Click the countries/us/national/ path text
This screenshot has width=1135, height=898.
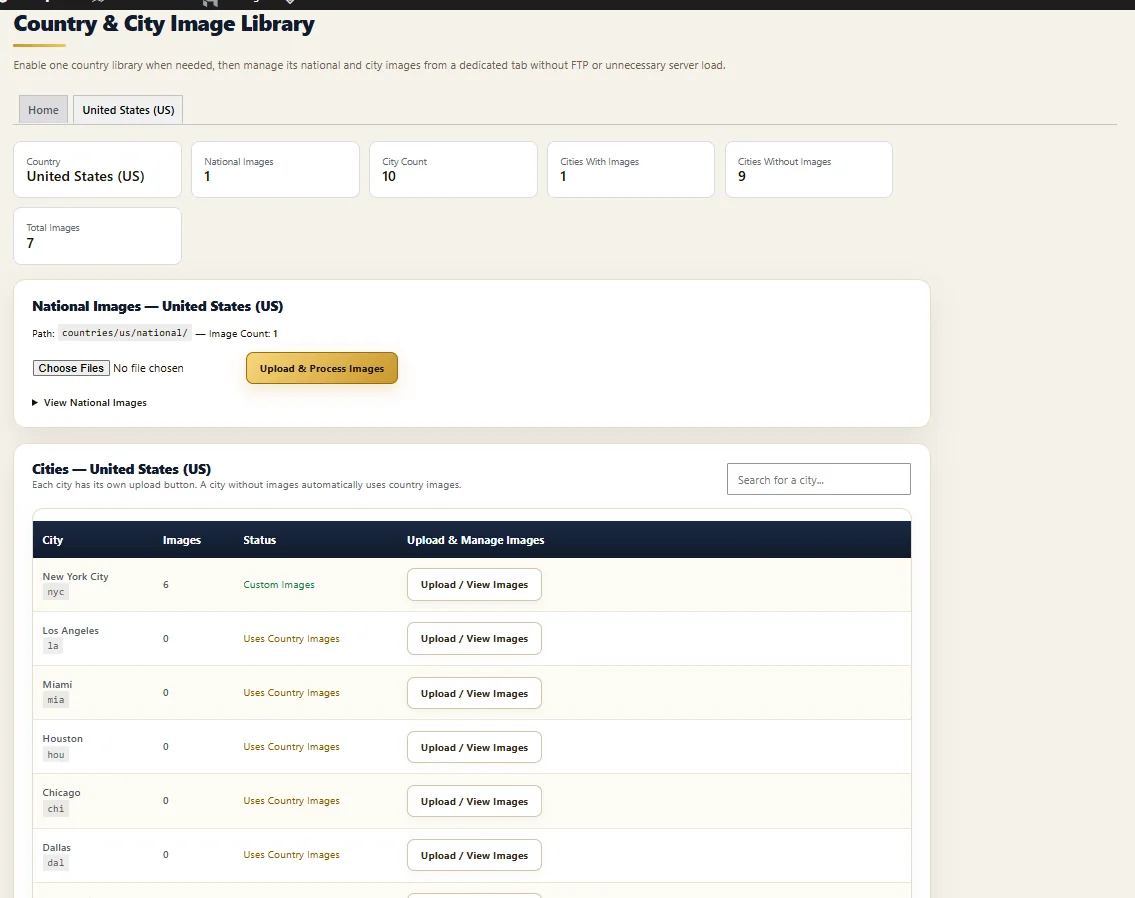coord(125,333)
